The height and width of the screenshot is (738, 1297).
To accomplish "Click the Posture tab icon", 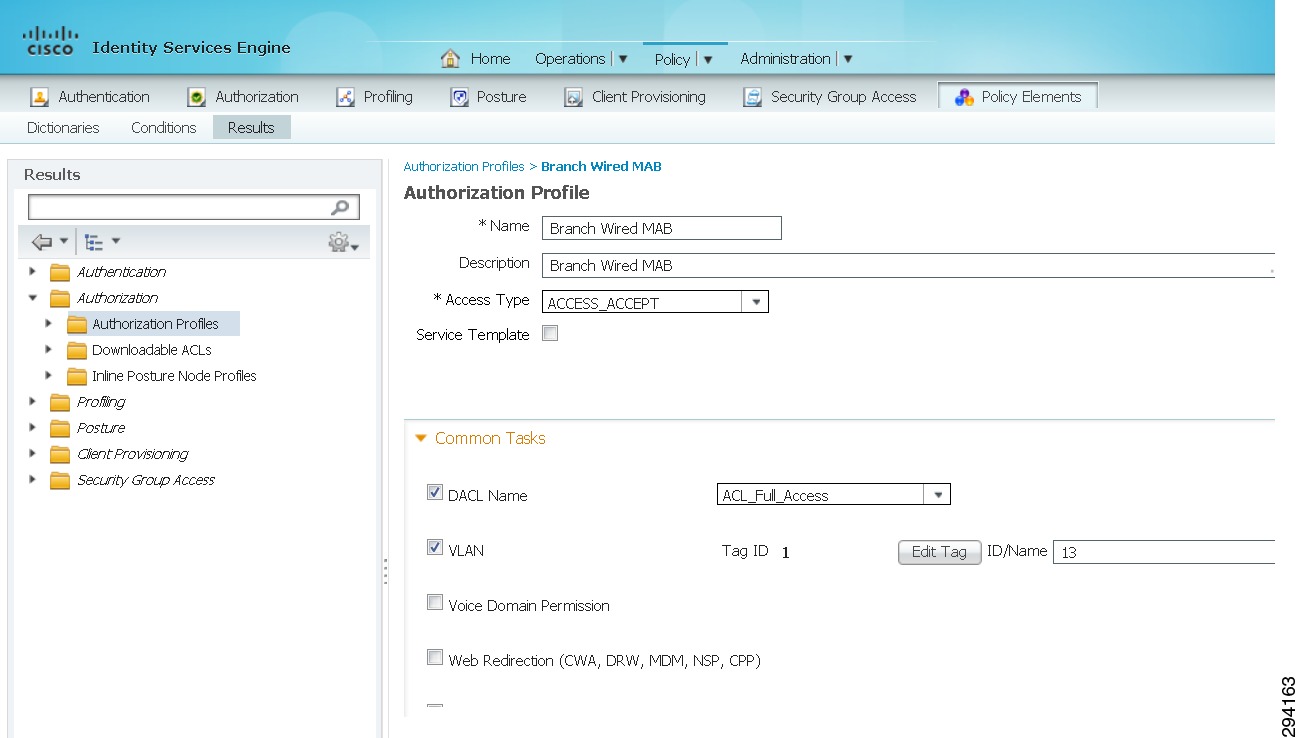I will click(x=459, y=97).
